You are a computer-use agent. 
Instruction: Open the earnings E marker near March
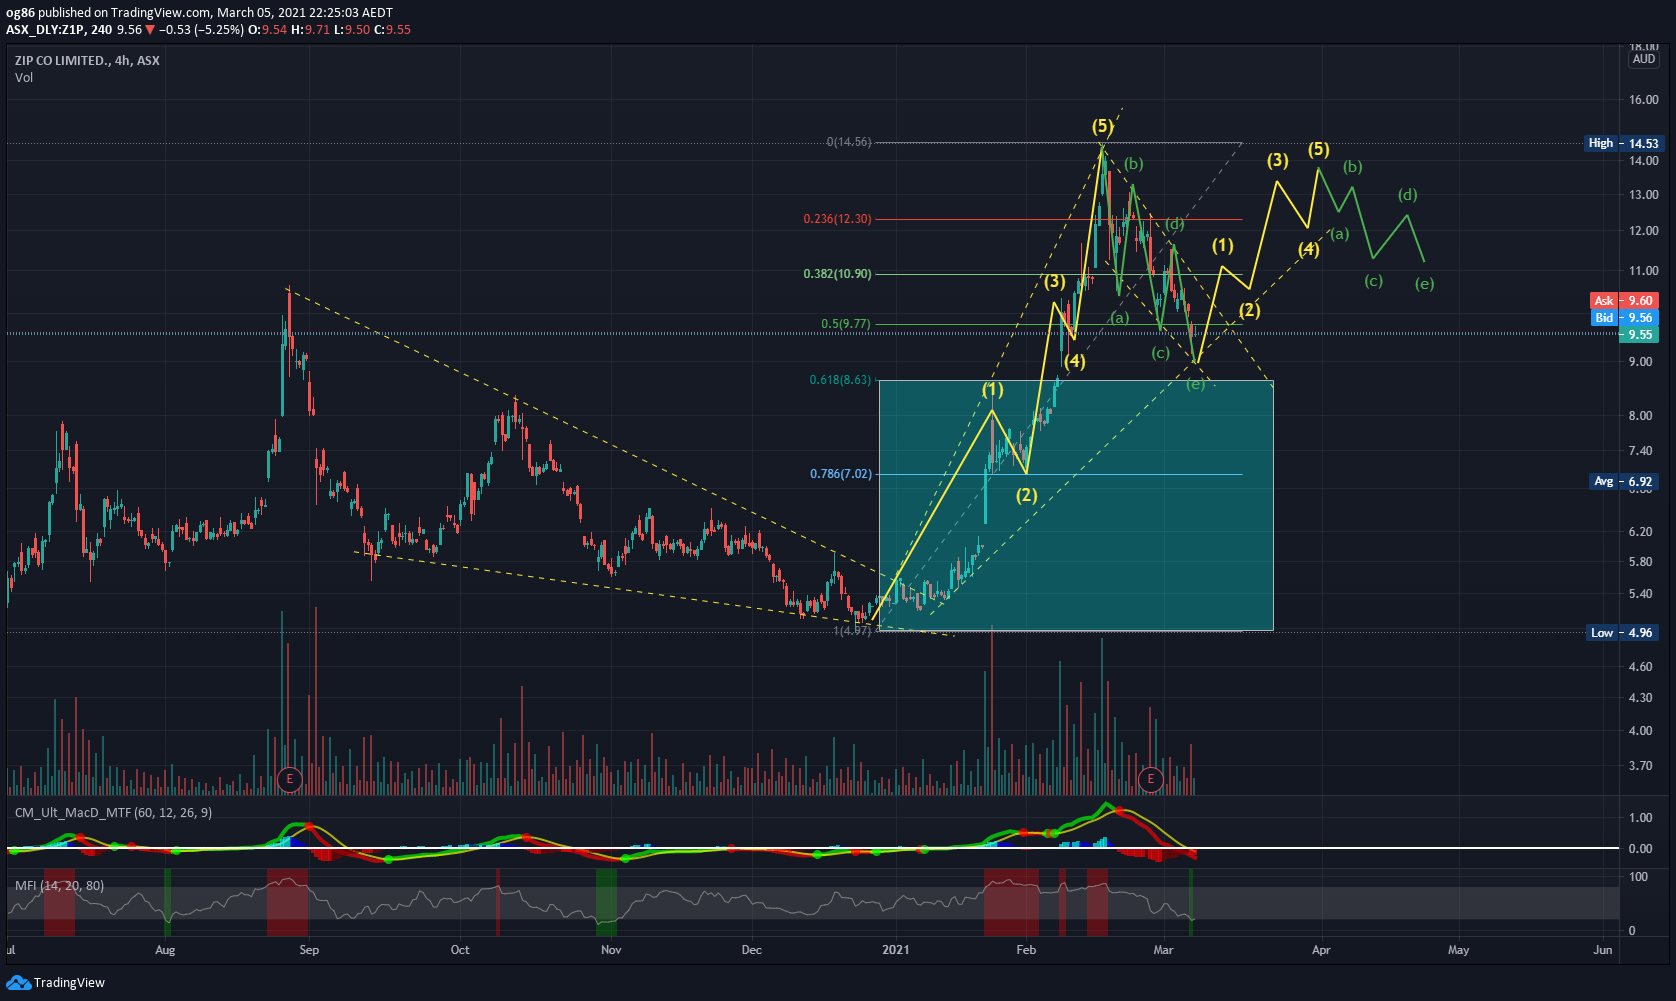coord(1151,779)
